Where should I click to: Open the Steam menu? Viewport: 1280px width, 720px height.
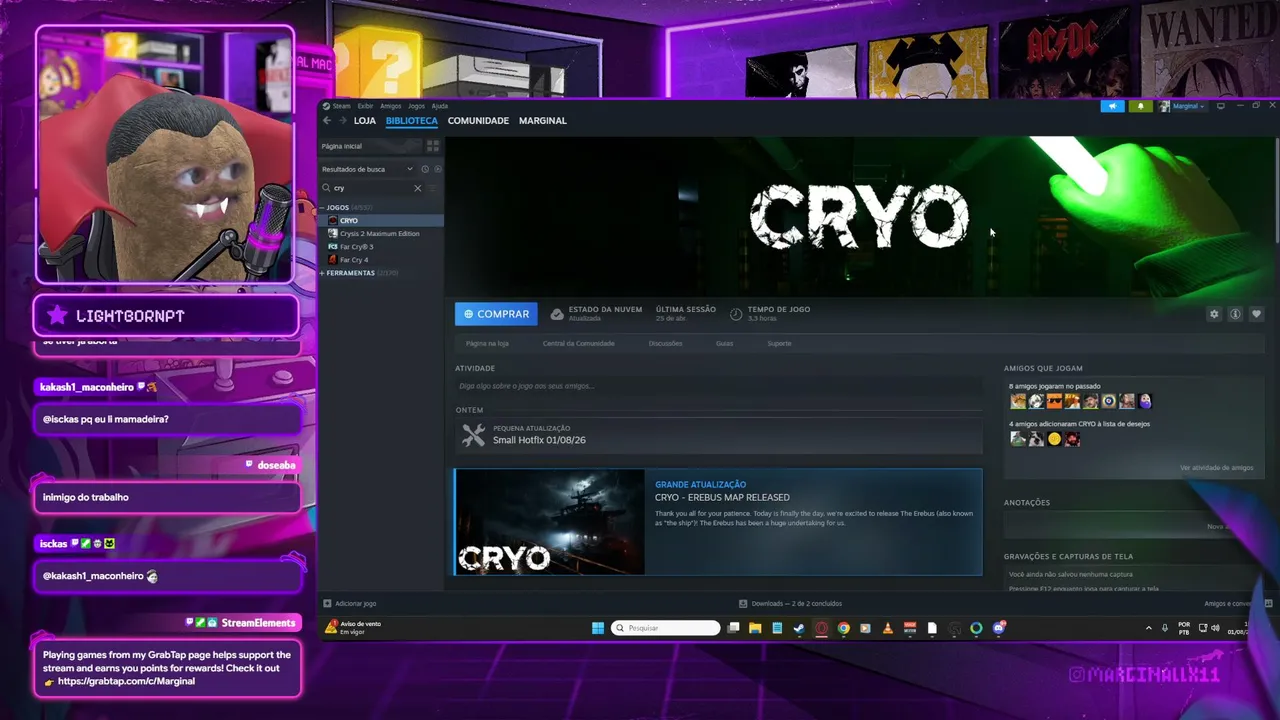click(338, 106)
